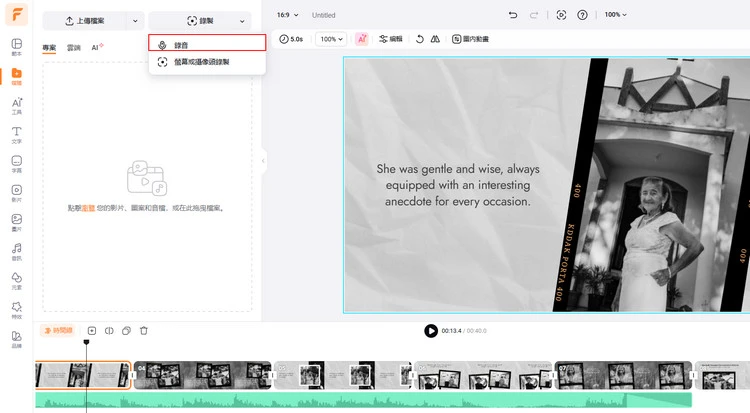Select 錄音 (record audio) from the dropdown menu
Viewport: 750px width, 413px height.
coord(206,43)
